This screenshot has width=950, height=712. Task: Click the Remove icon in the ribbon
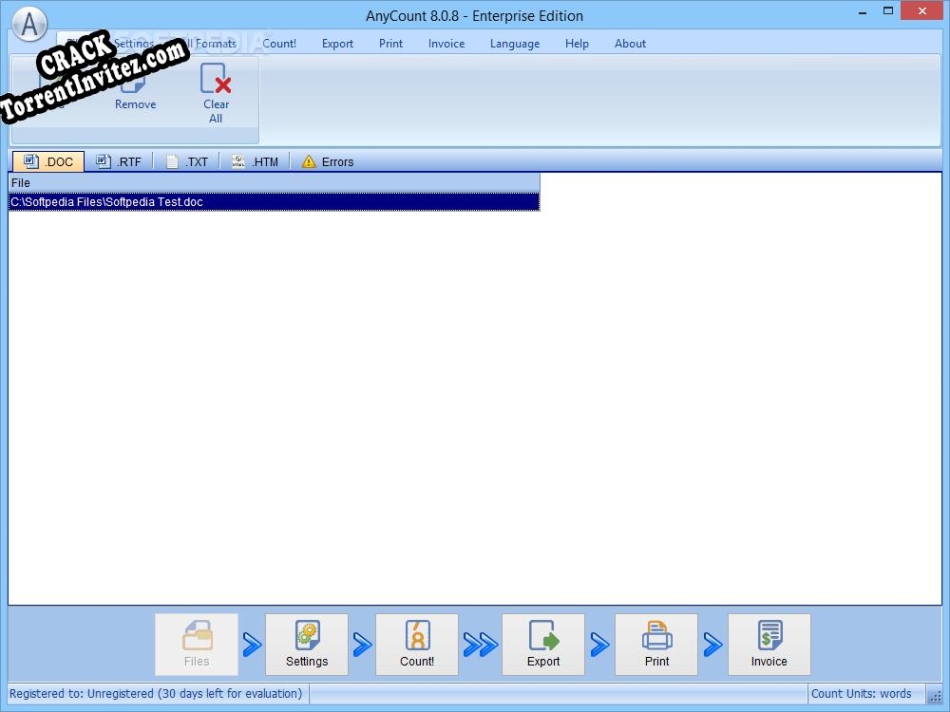coord(135,90)
